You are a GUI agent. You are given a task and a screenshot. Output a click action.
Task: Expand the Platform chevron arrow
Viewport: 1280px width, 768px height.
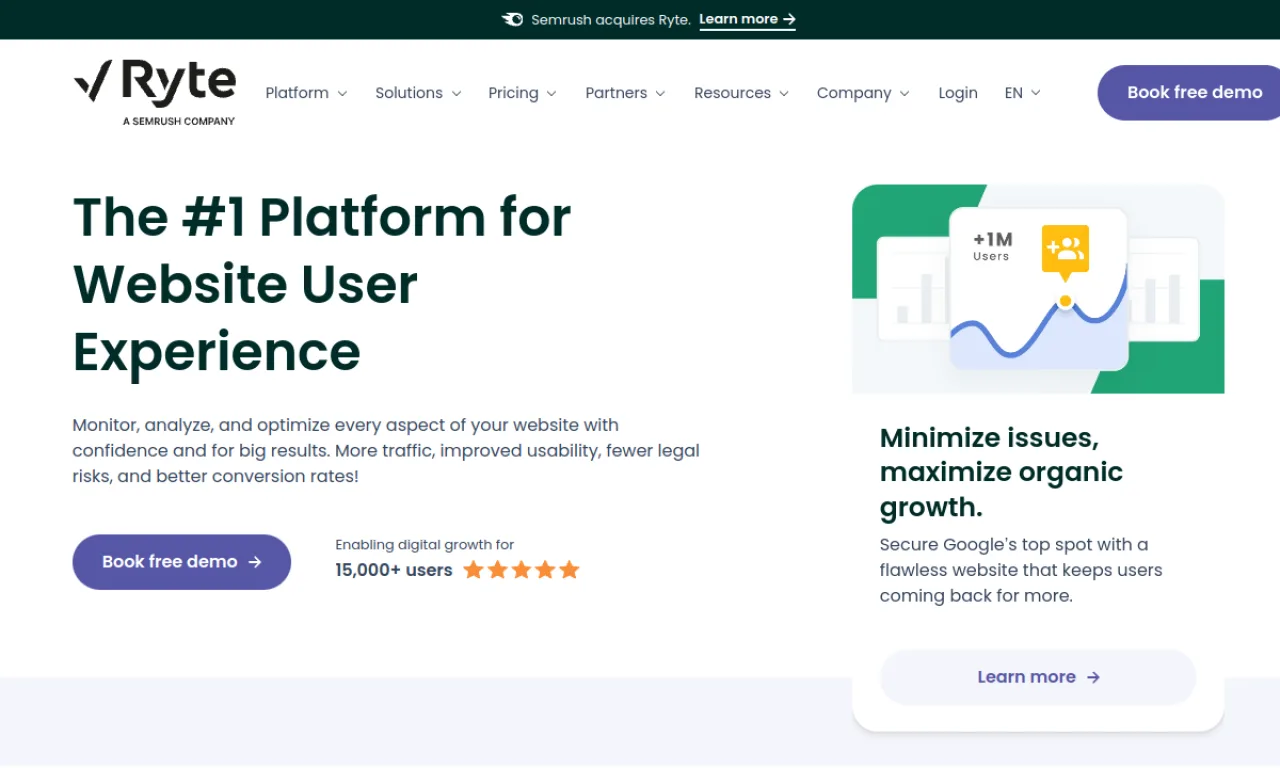[x=342, y=93]
